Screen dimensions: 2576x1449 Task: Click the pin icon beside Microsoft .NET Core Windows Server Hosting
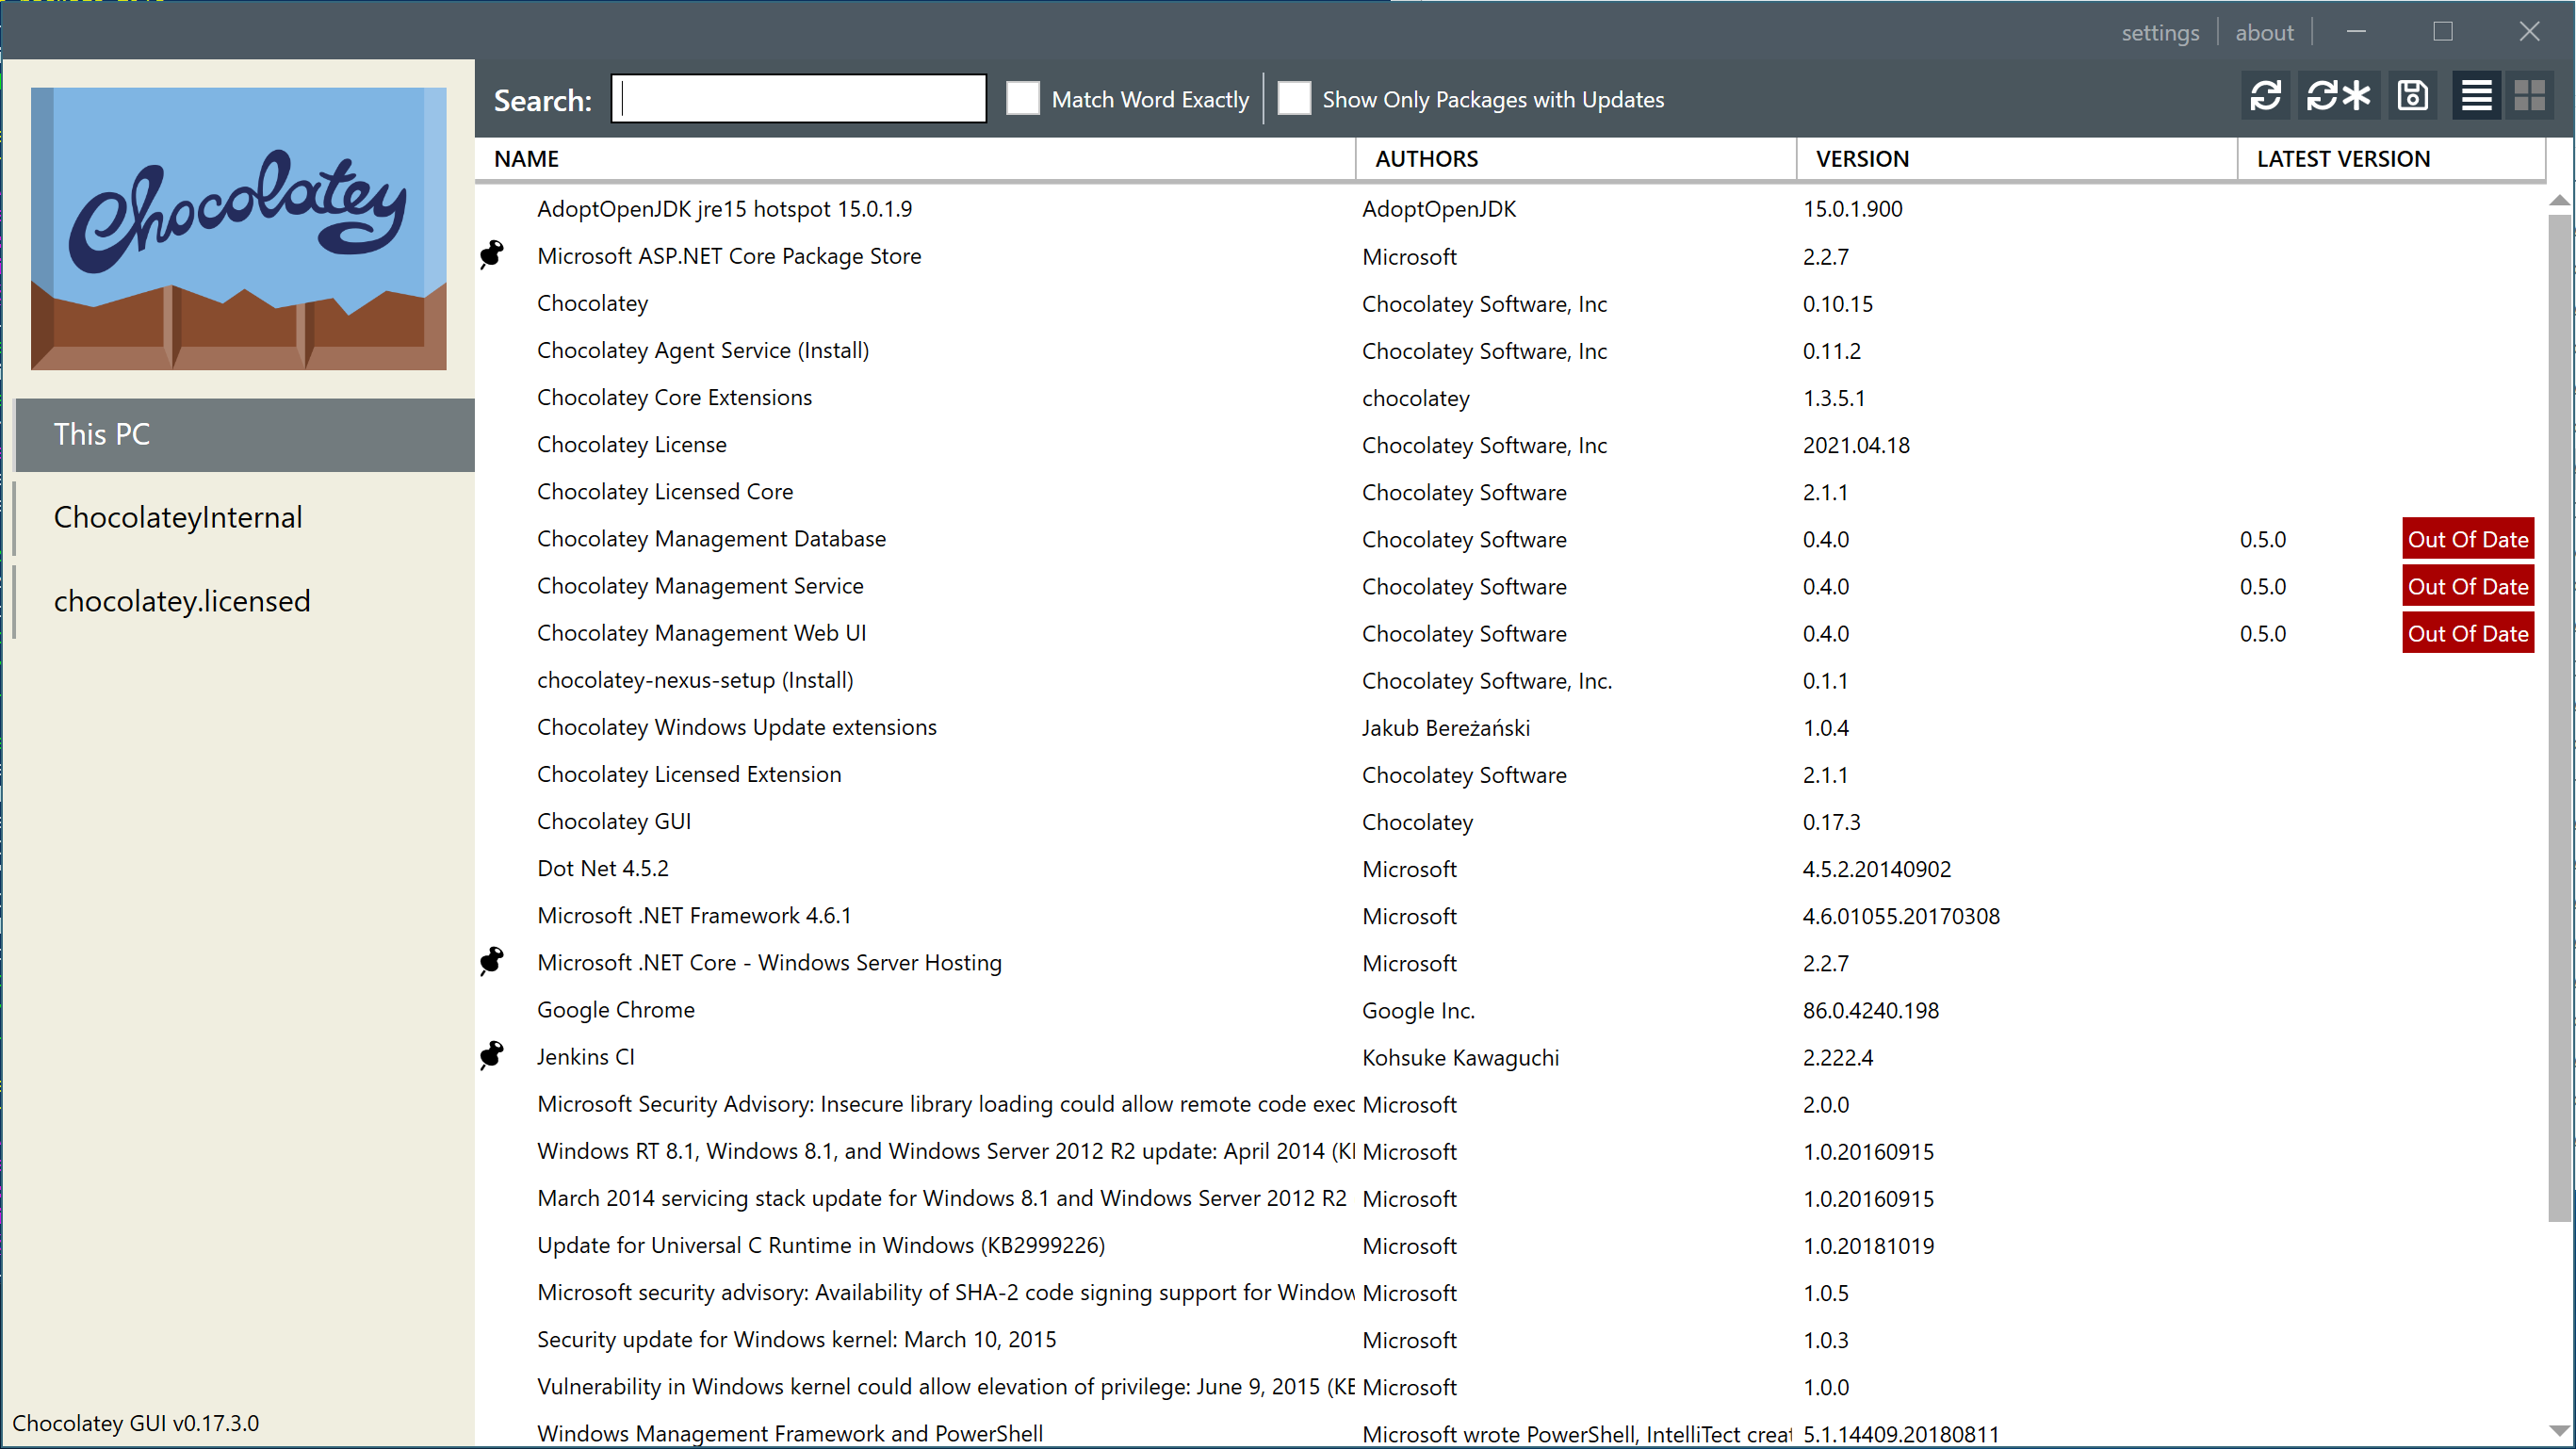pos(491,962)
